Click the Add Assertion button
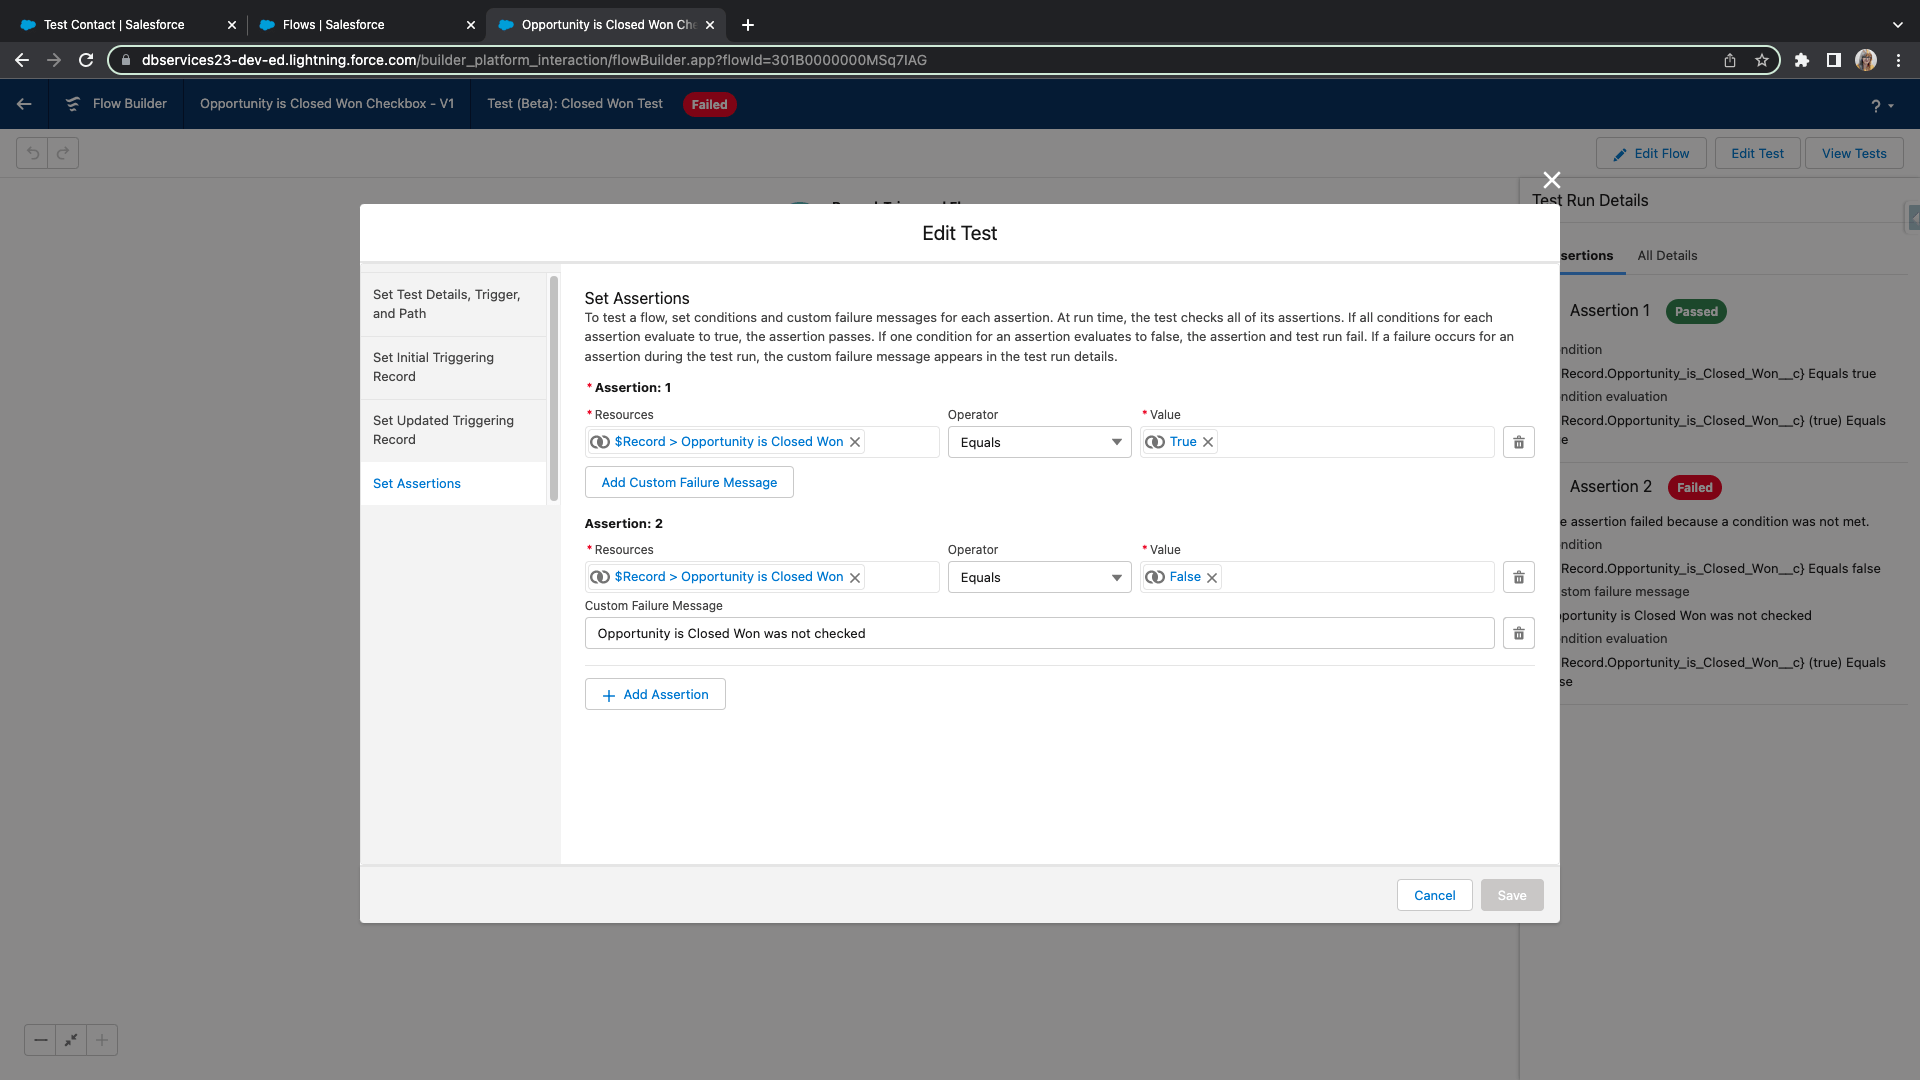Viewport: 1920px width, 1080px height. 655,694
